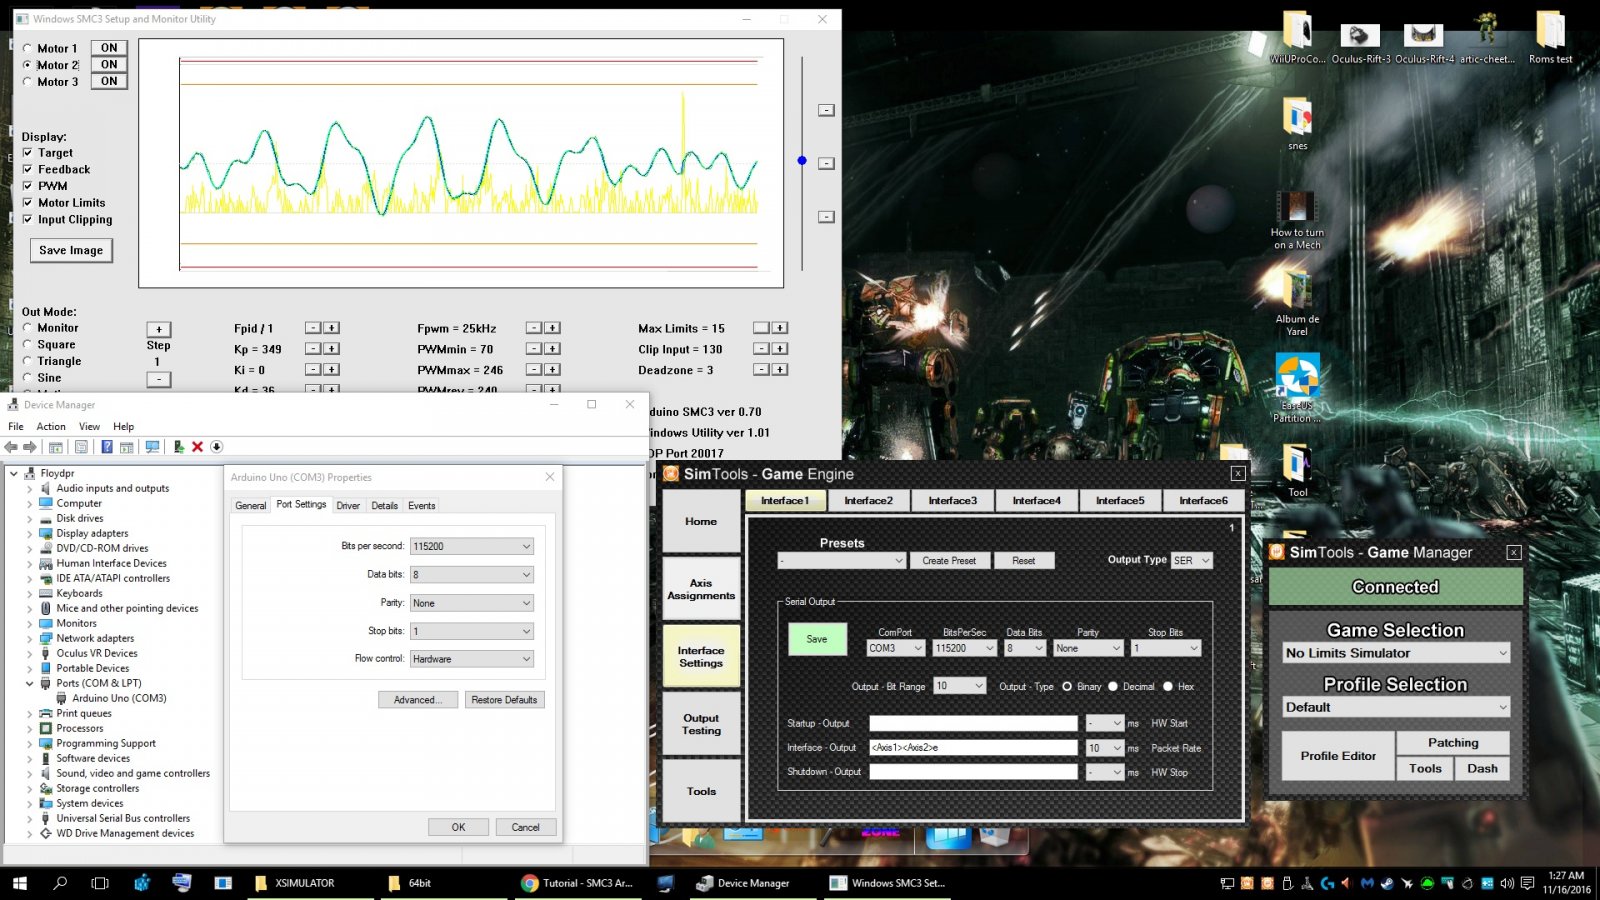Viewport: 1600px width, 900px height.
Task: Select the Motor 3 radio button
Action: 27,82
